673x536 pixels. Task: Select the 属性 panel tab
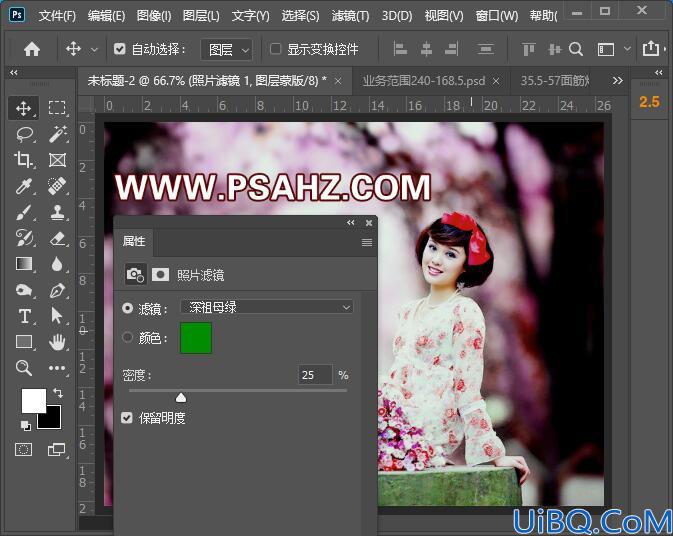point(134,242)
